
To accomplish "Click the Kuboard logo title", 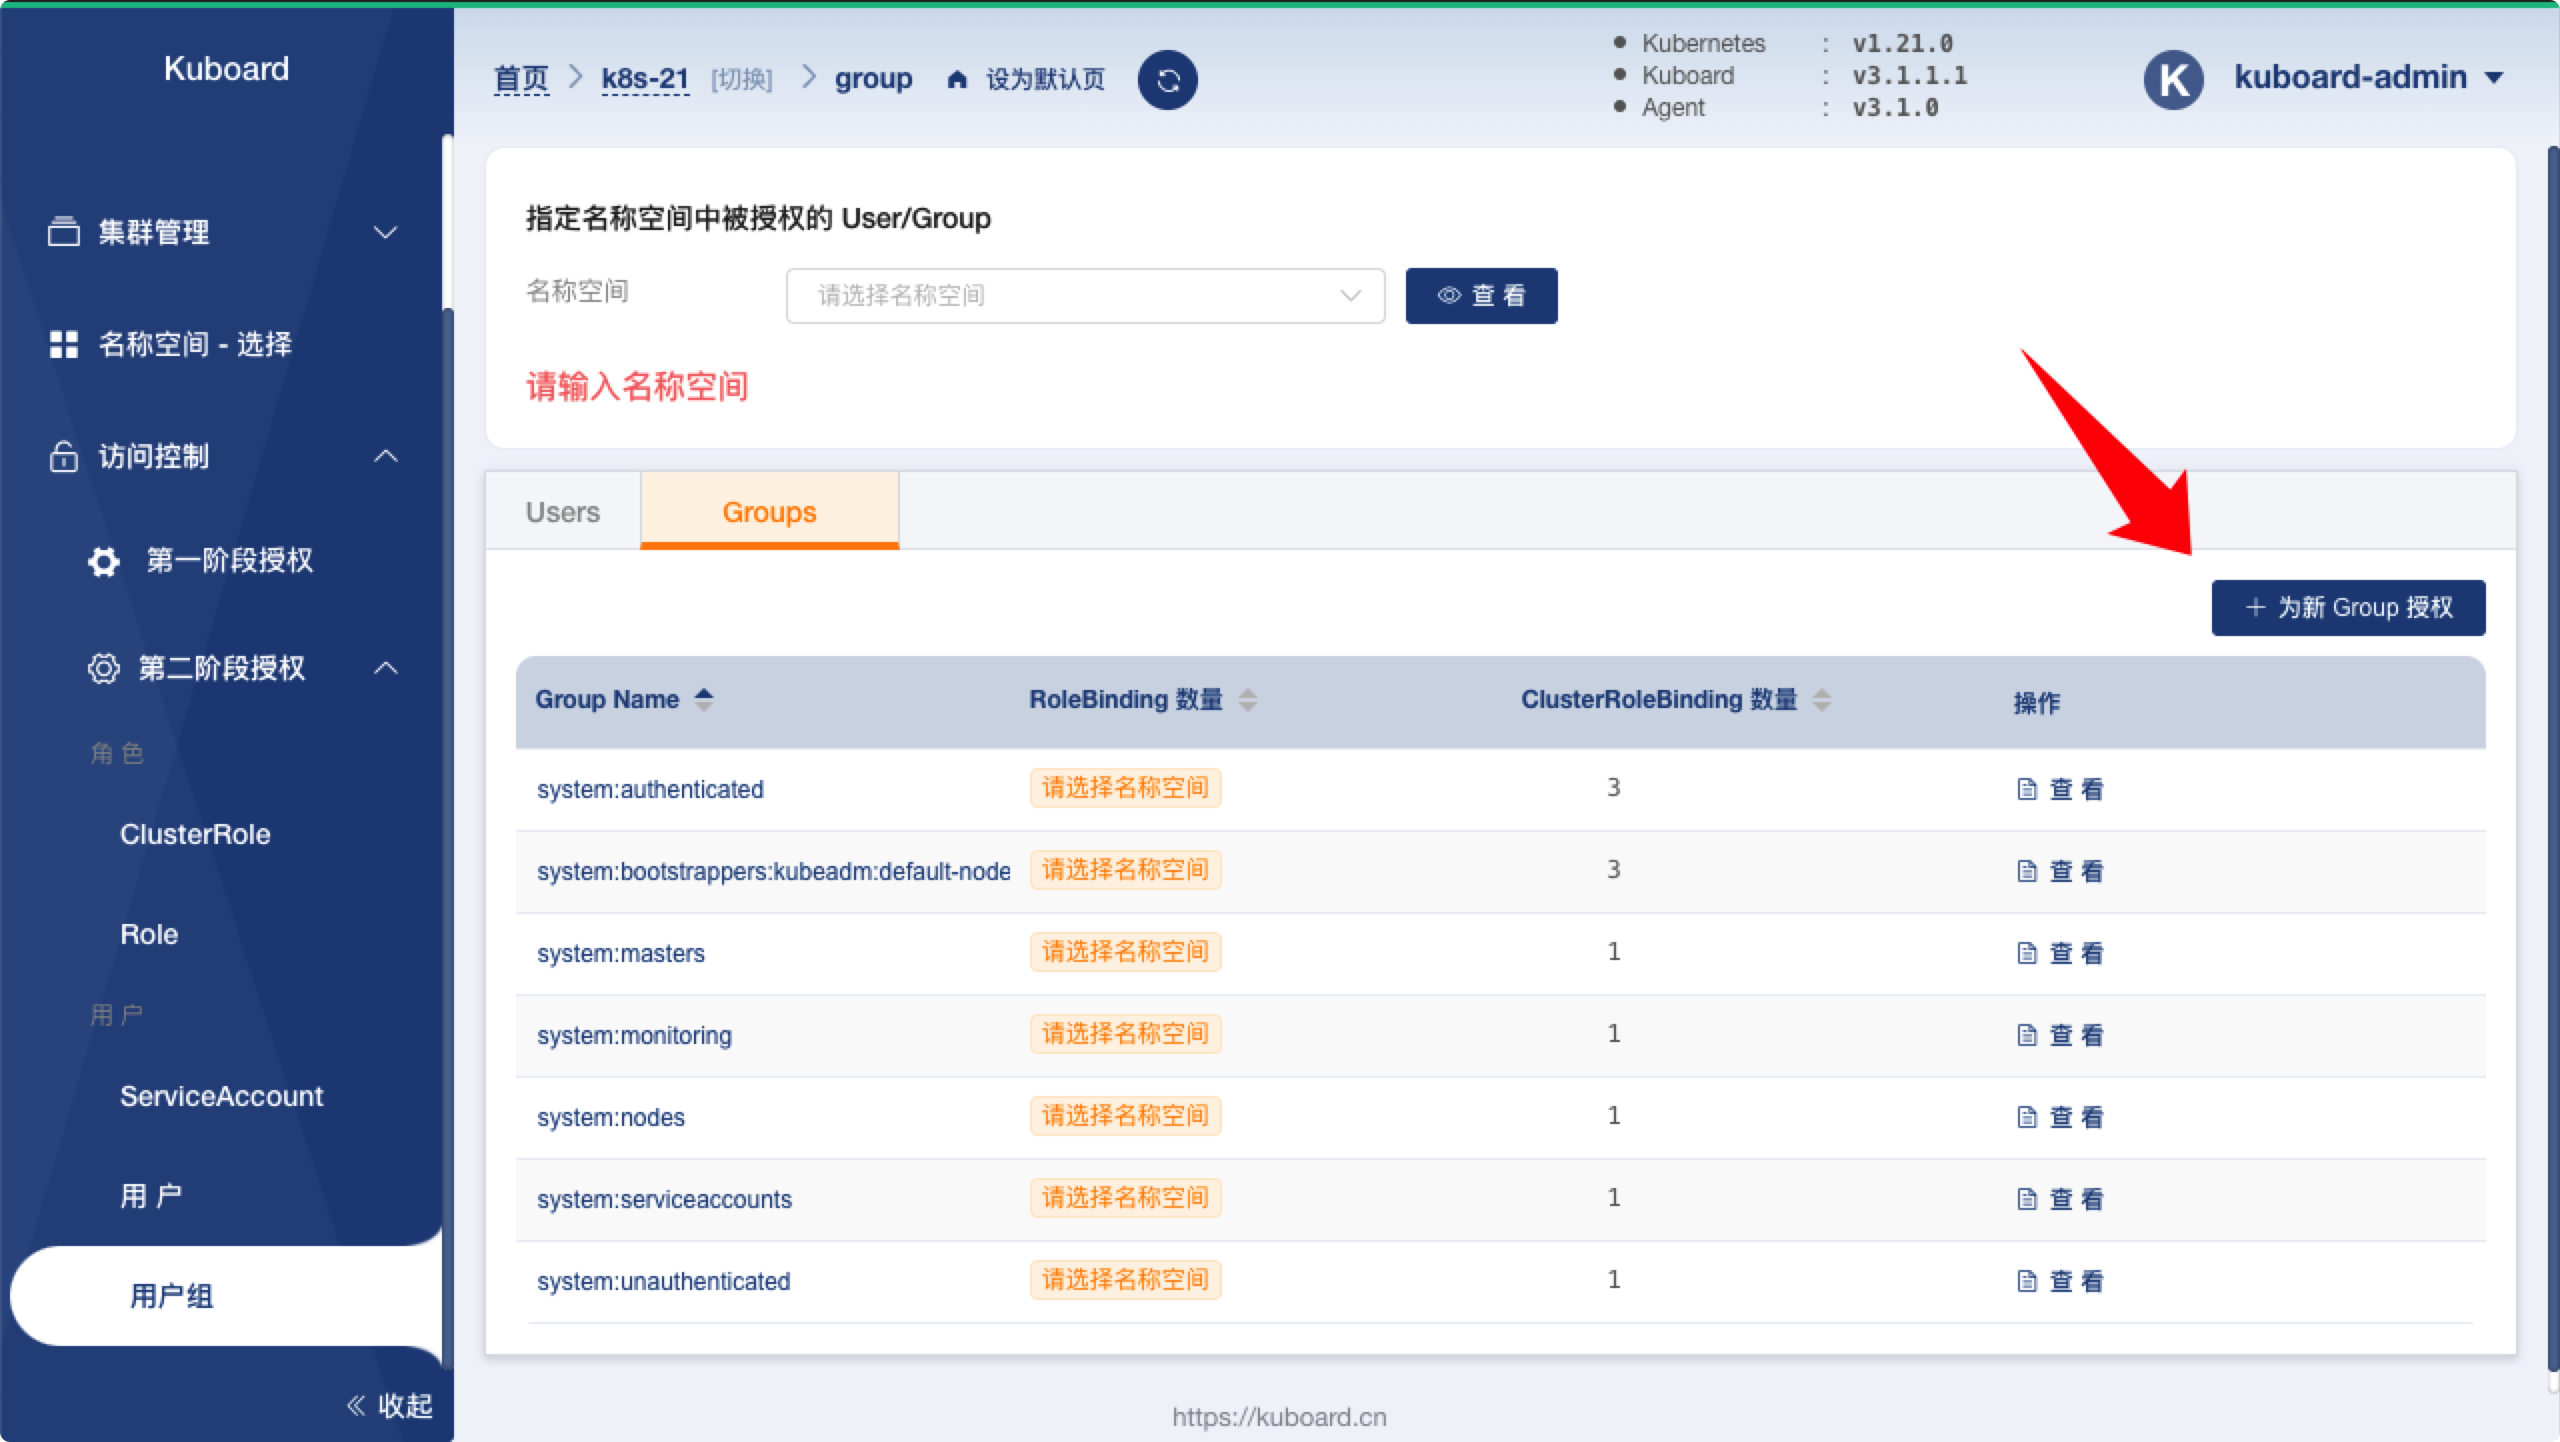I will (226, 68).
